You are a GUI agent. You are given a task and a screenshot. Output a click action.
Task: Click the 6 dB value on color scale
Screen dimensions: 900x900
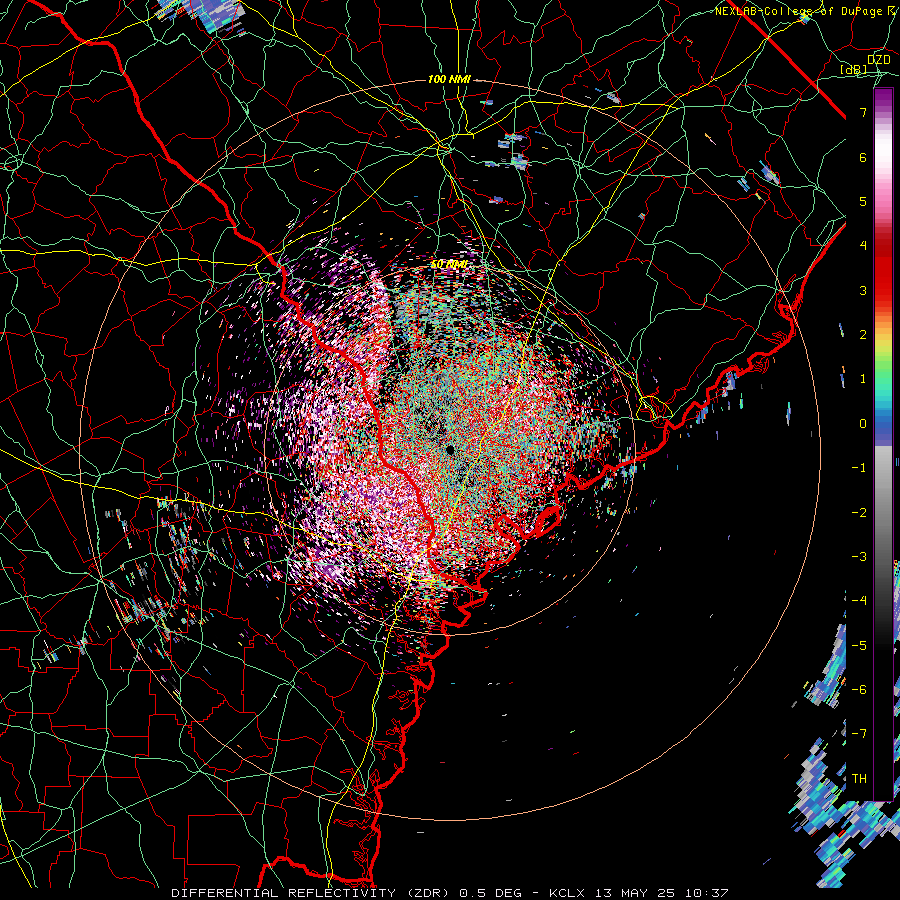(863, 157)
